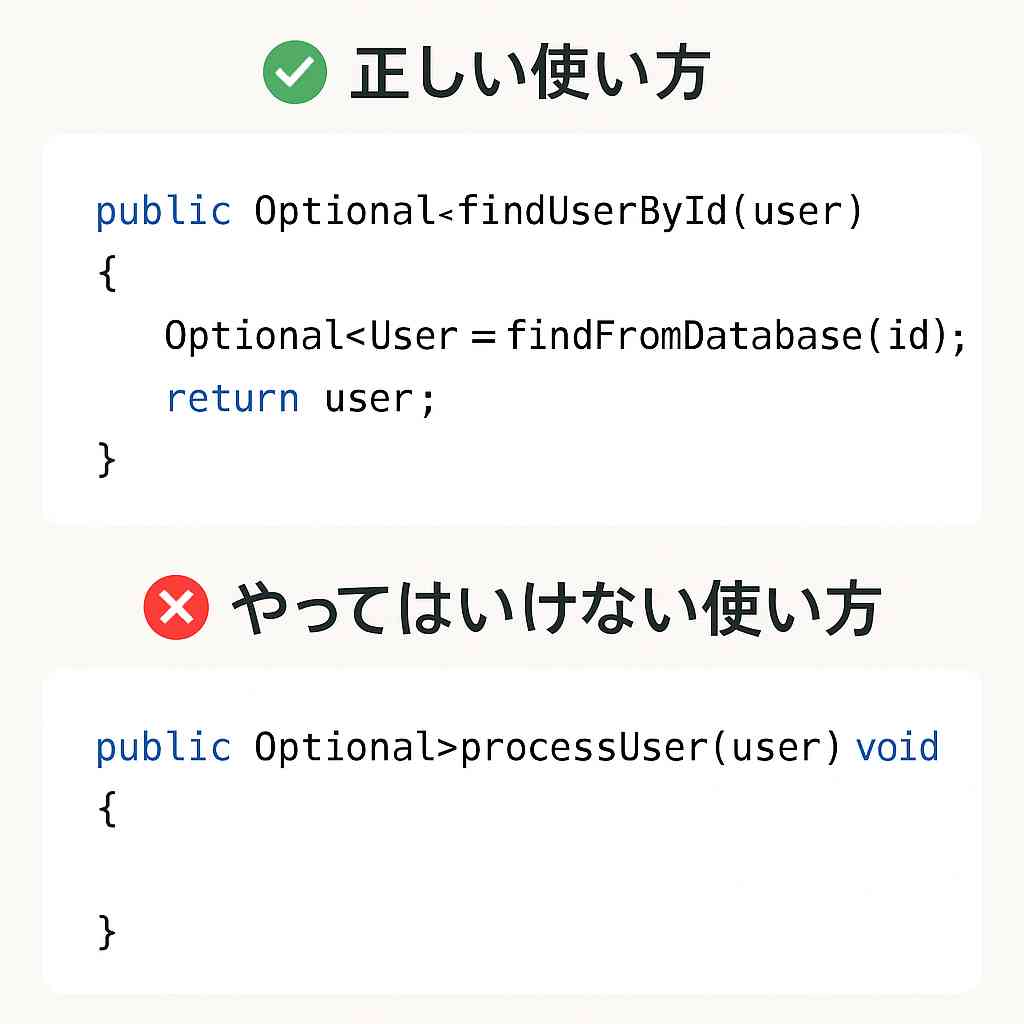This screenshot has height=1024, width=1024.
Task: Click the red X icon
Action: 176,609
